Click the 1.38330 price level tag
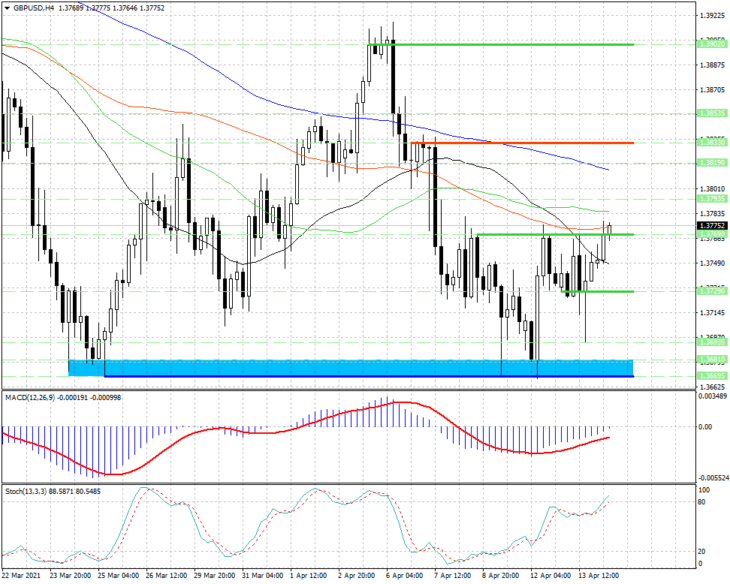The width and height of the screenshot is (730, 584). click(x=711, y=142)
